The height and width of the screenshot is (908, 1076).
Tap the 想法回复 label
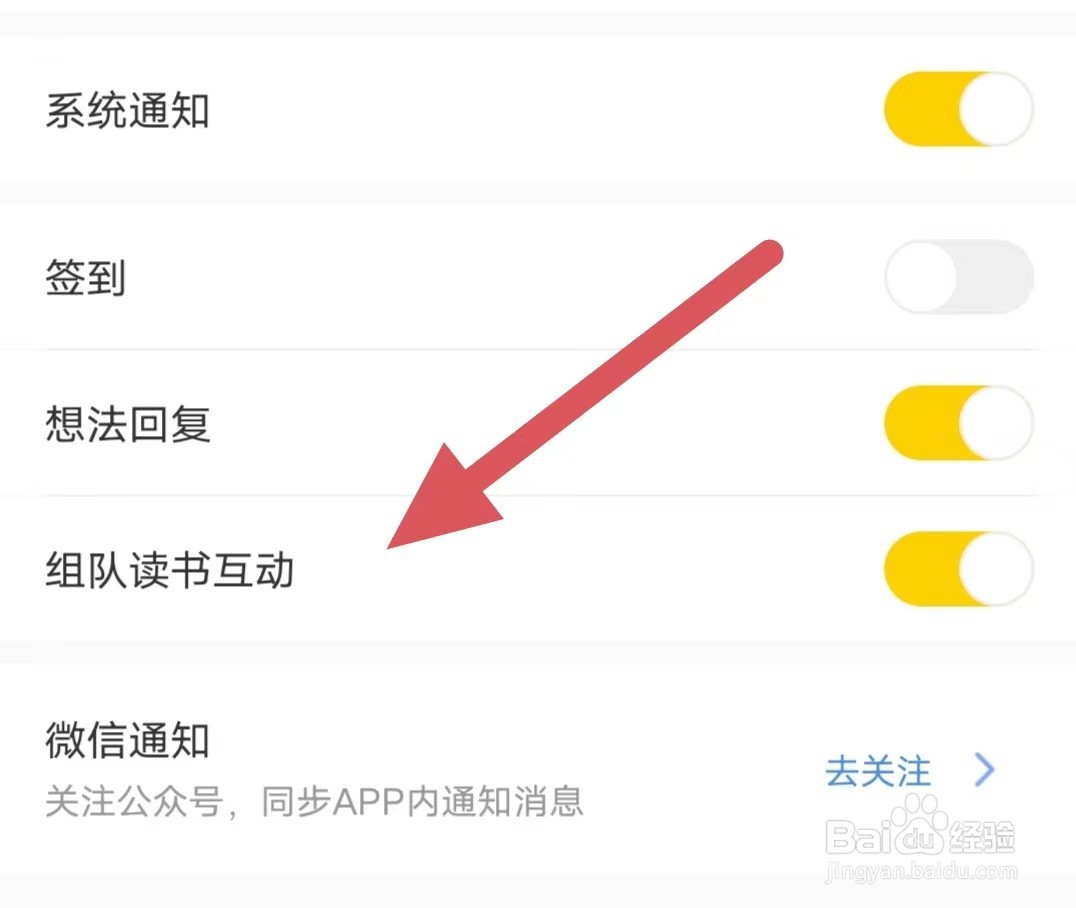pos(128,423)
